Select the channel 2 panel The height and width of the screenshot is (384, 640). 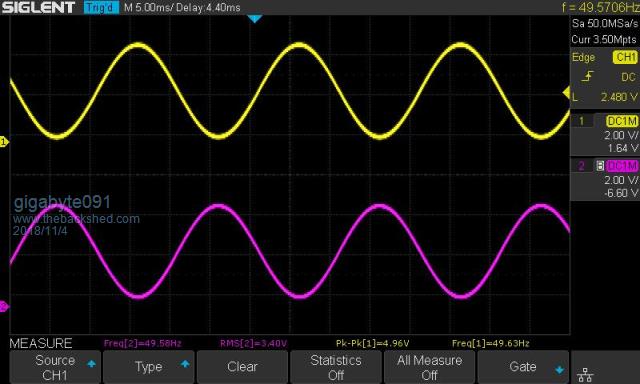tap(605, 179)
